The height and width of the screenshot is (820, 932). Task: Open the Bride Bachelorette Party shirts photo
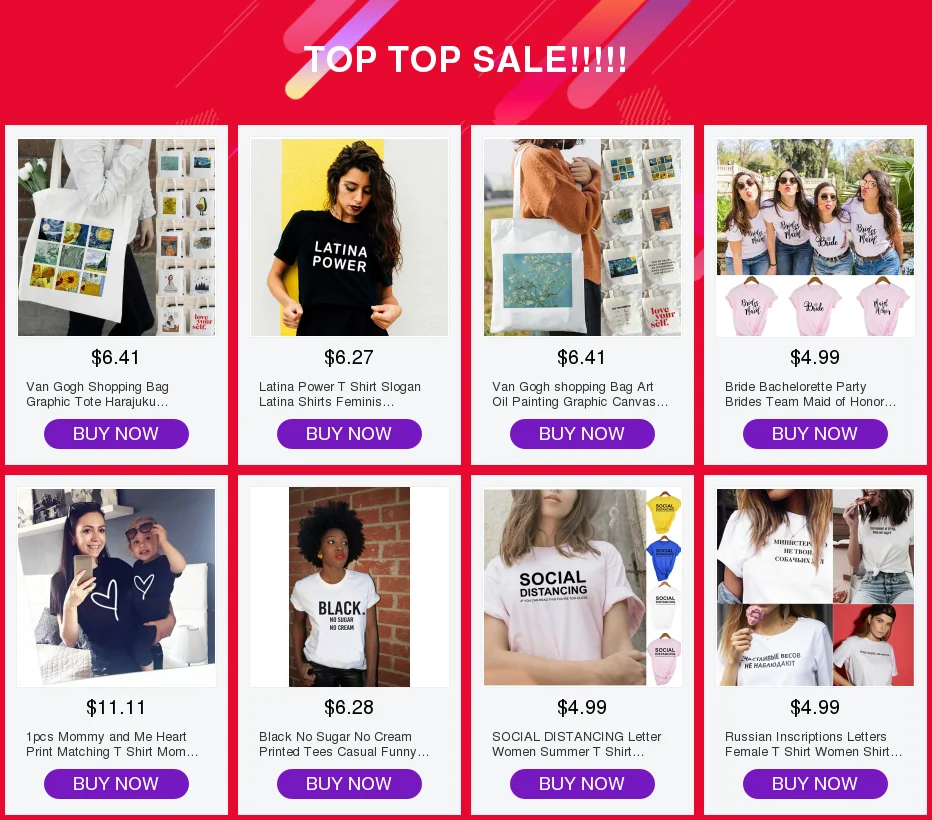[x=816, y=237]
